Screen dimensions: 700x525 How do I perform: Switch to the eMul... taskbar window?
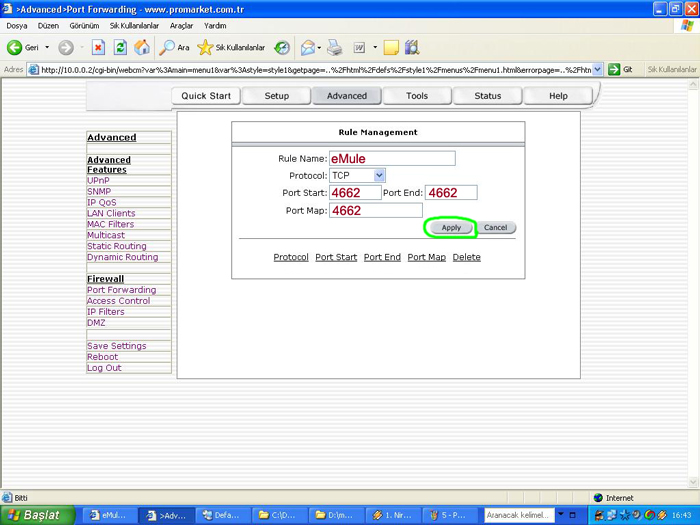(109, 515)
